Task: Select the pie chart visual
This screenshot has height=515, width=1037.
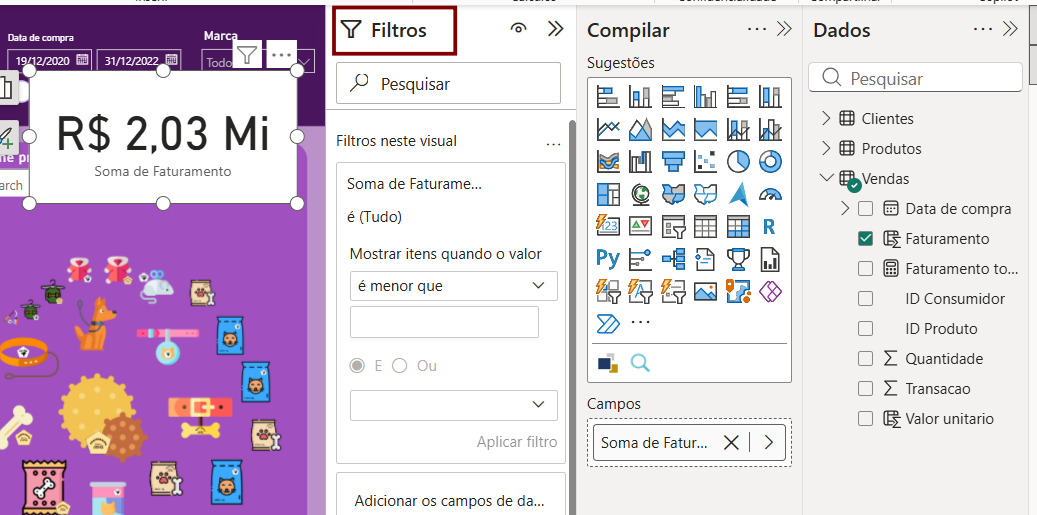Action: click(737, 161)
